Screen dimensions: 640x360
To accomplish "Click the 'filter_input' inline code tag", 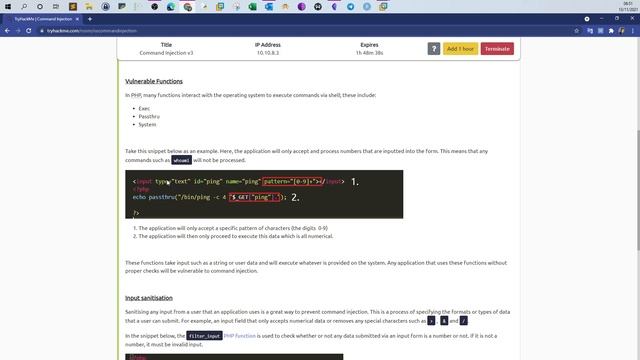I will [204, 336].
